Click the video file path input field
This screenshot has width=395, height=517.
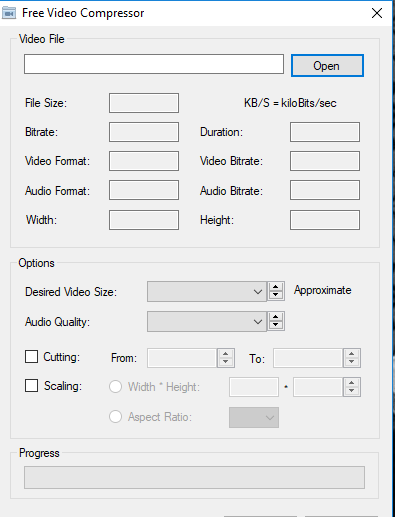pos(154,64)
